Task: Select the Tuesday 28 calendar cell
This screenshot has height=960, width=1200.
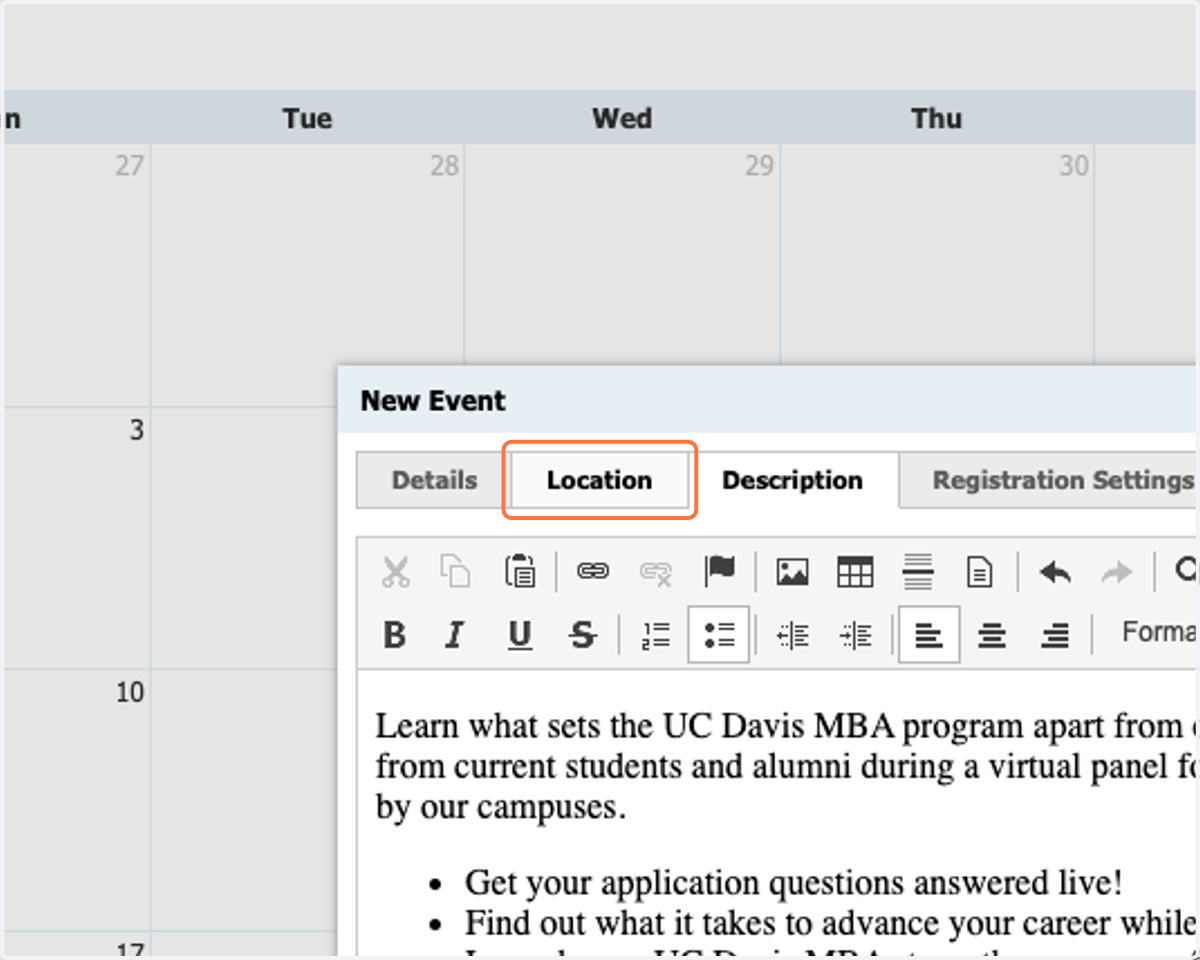Action: click(x=308, y=275)
